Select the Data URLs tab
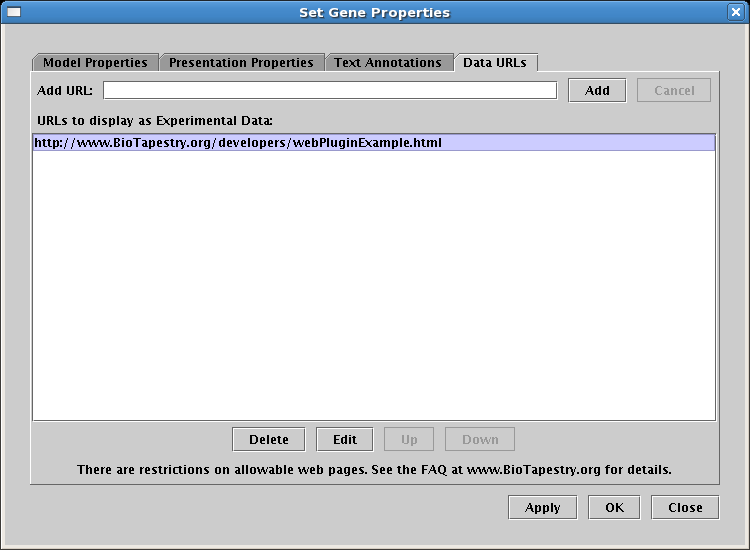750x550 pixels. tap(495, 62)
